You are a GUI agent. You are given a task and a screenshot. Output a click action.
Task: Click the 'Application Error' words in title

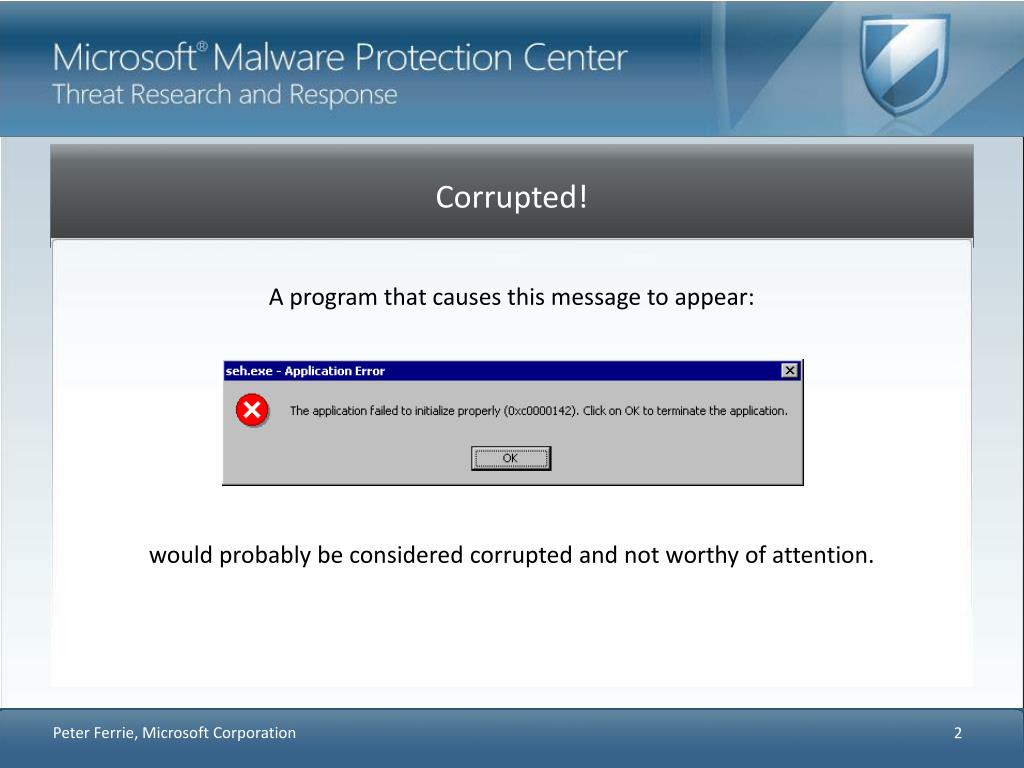click(334, 370)
